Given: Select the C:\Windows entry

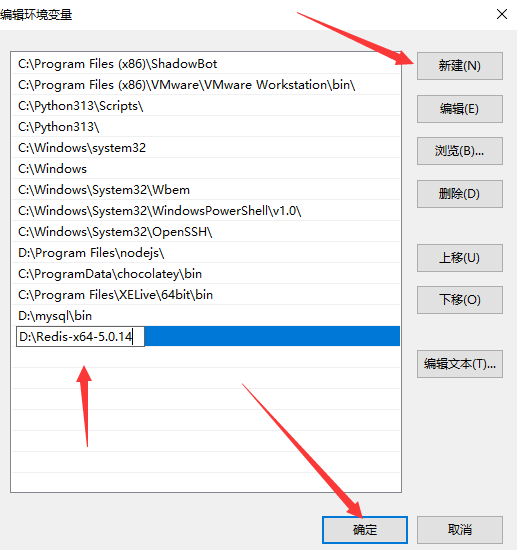Looking at the screenshot, I should pyautogui.click(x=206, y=169).
